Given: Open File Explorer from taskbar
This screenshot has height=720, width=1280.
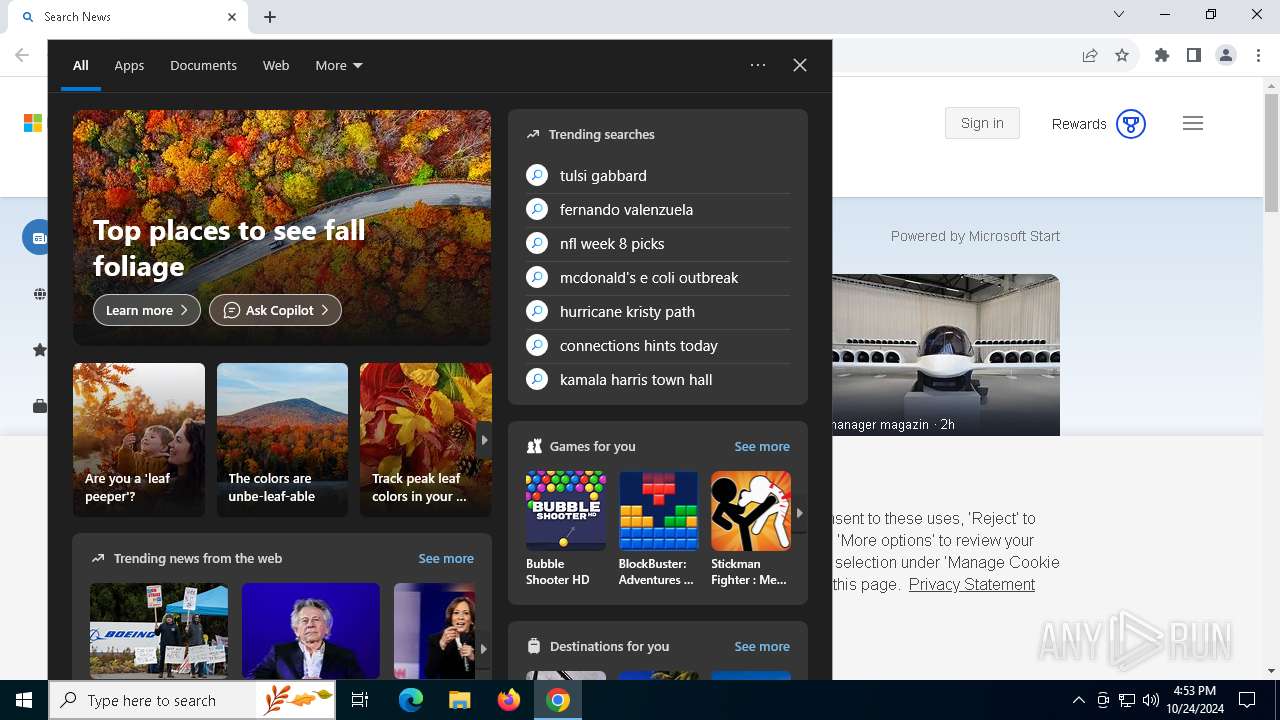Looking at the screenshot, I should click(x=460, y=700).
